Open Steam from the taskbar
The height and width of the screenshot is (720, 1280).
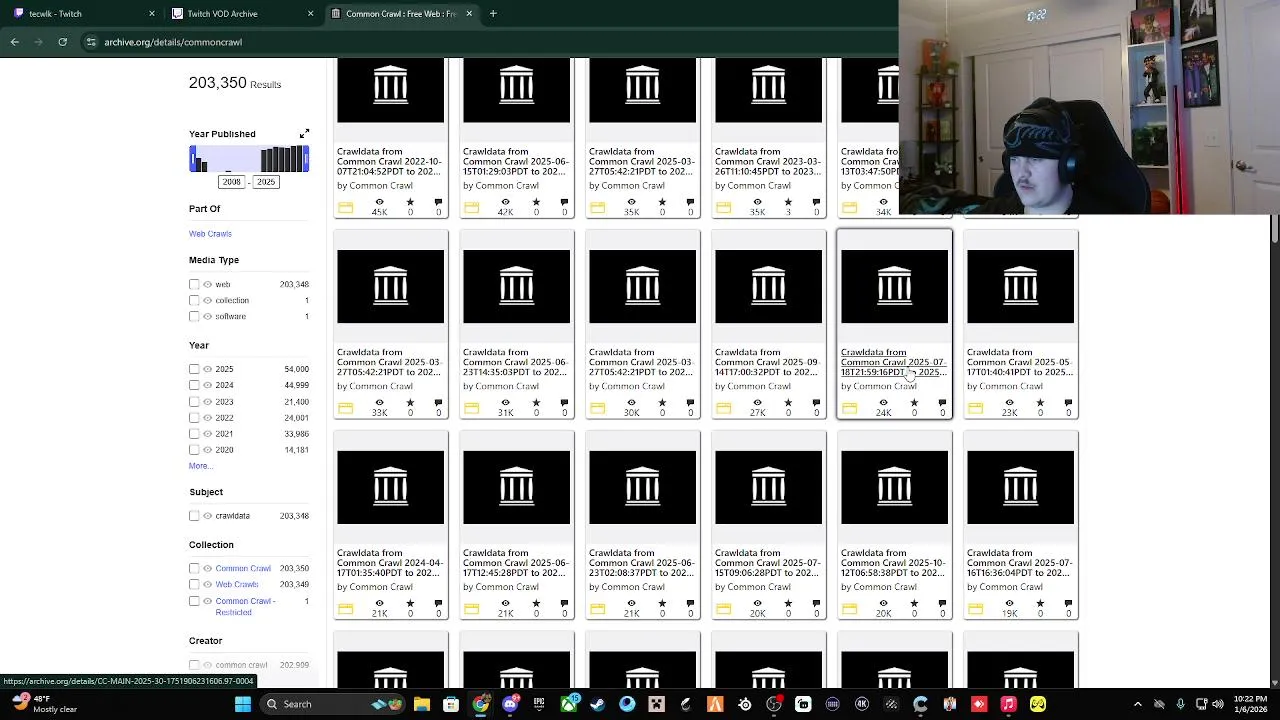598,704
